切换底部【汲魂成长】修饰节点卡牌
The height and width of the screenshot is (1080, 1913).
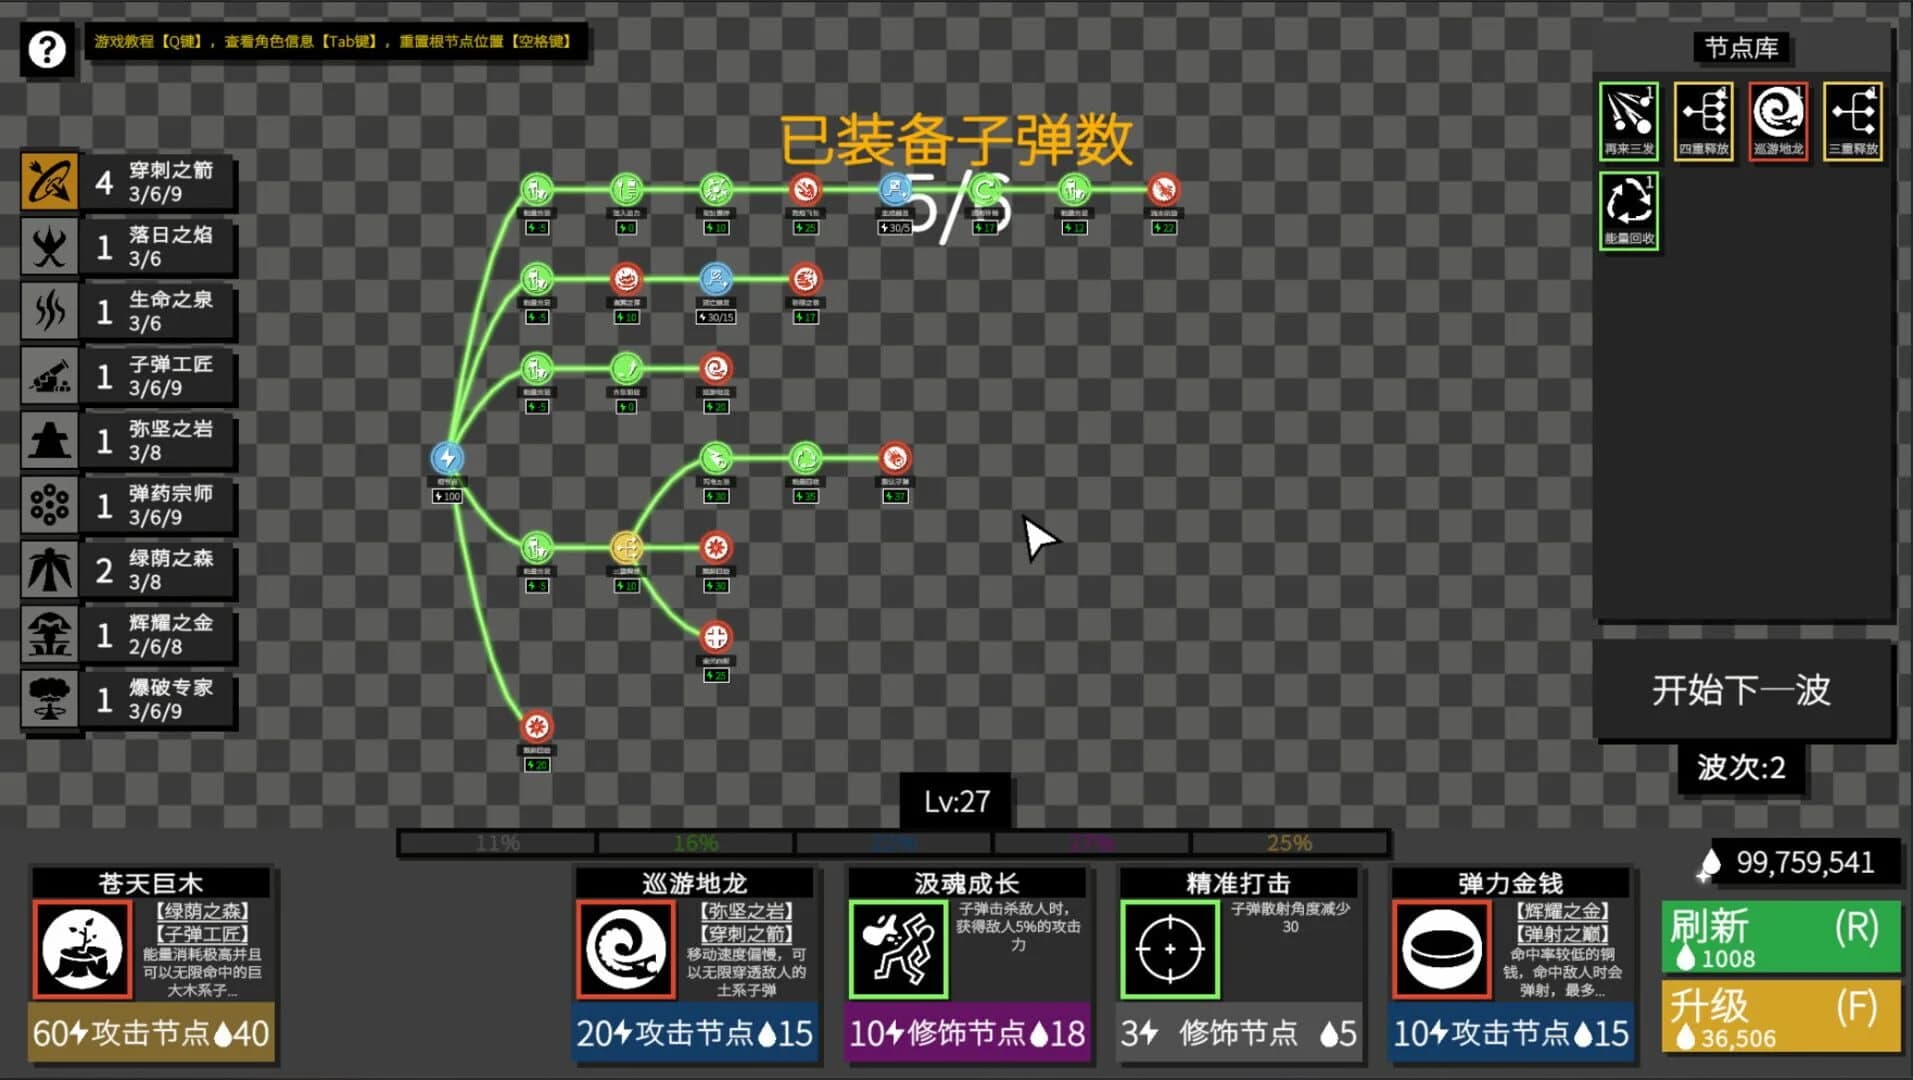click(x=966, y=960)
